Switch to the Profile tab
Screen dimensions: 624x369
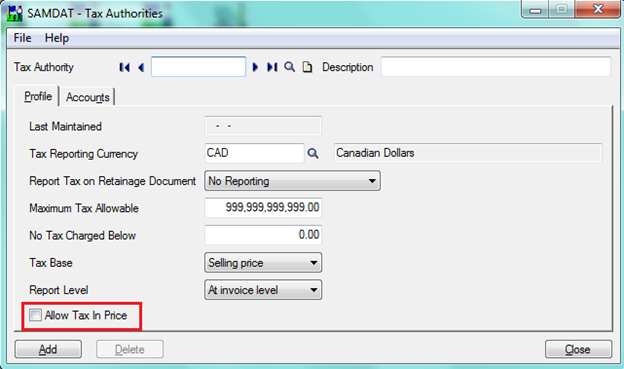tap(38, 96)
